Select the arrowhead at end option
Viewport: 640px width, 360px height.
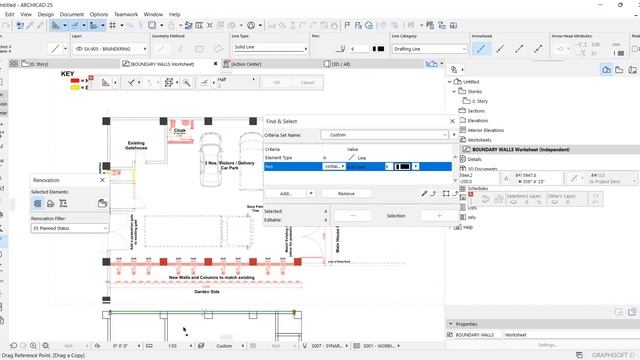[519, 49]
